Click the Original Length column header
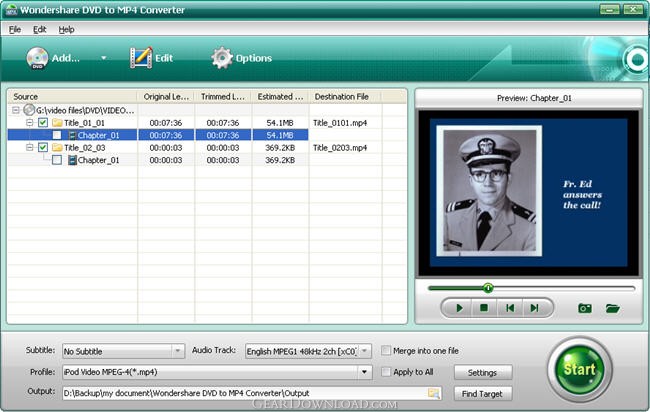The image size is (650, 412). (x=166, y=97)
